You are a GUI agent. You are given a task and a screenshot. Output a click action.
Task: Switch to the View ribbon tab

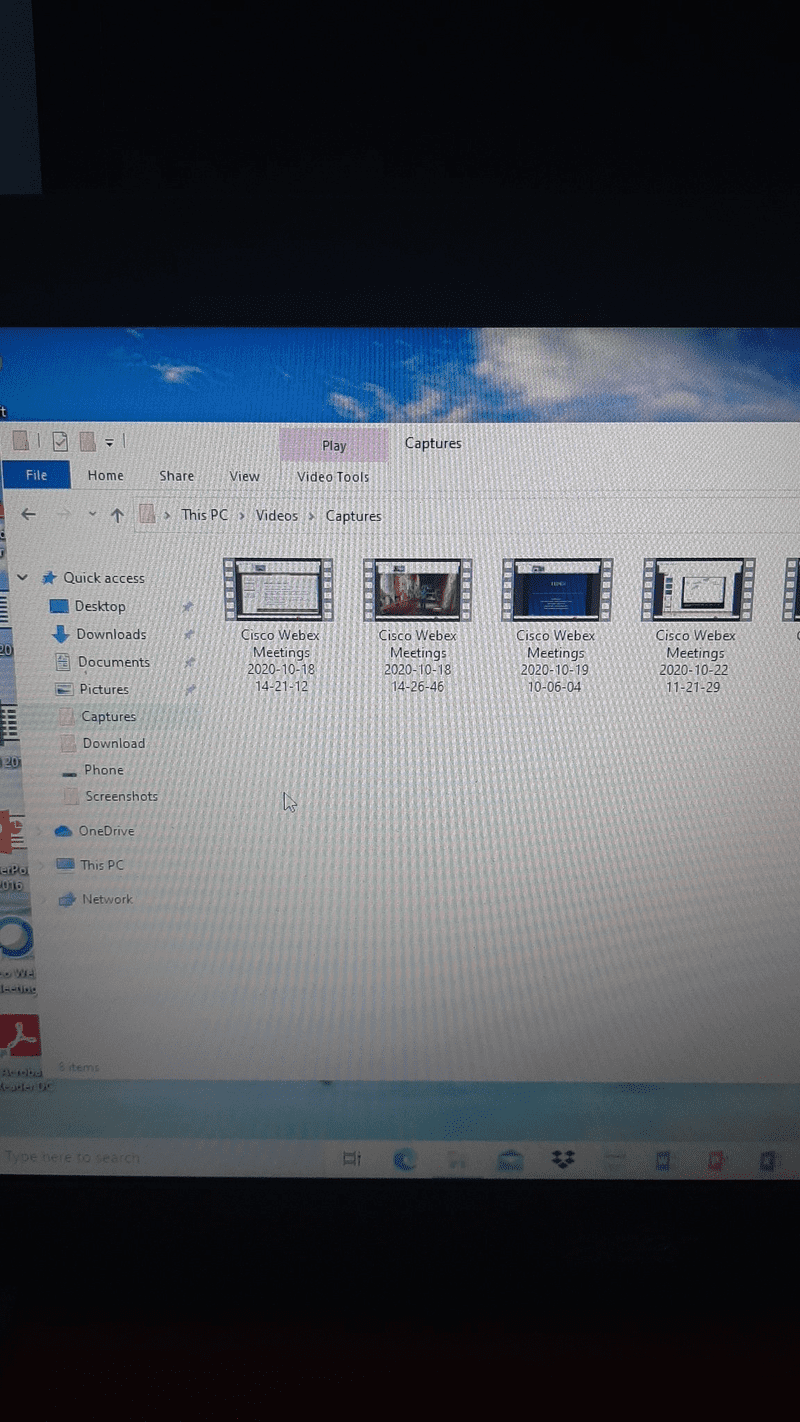(244, 477)
